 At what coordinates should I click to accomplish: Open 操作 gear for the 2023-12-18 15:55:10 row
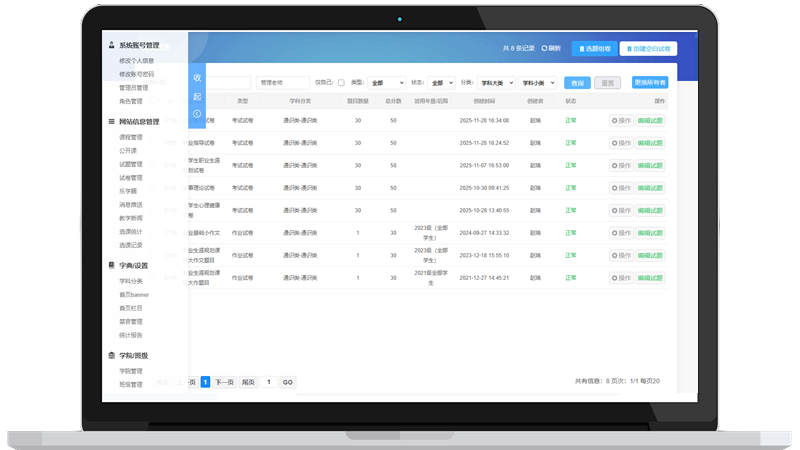[621, 255]
